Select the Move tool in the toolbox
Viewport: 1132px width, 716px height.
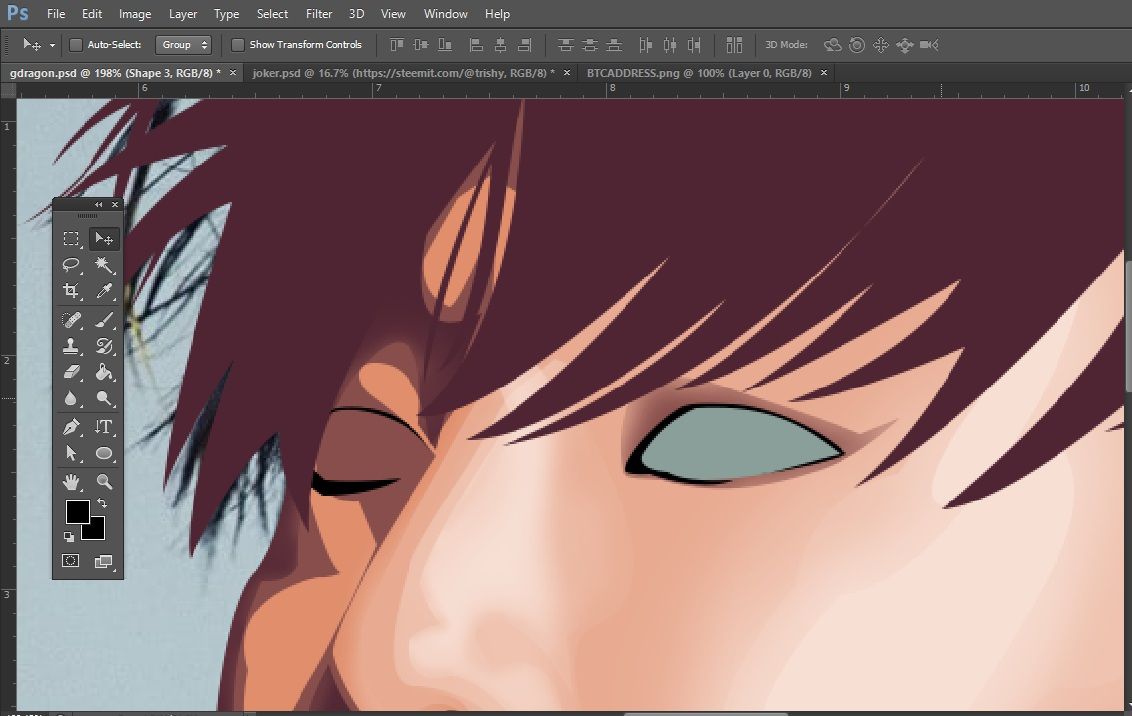point(104,239)
